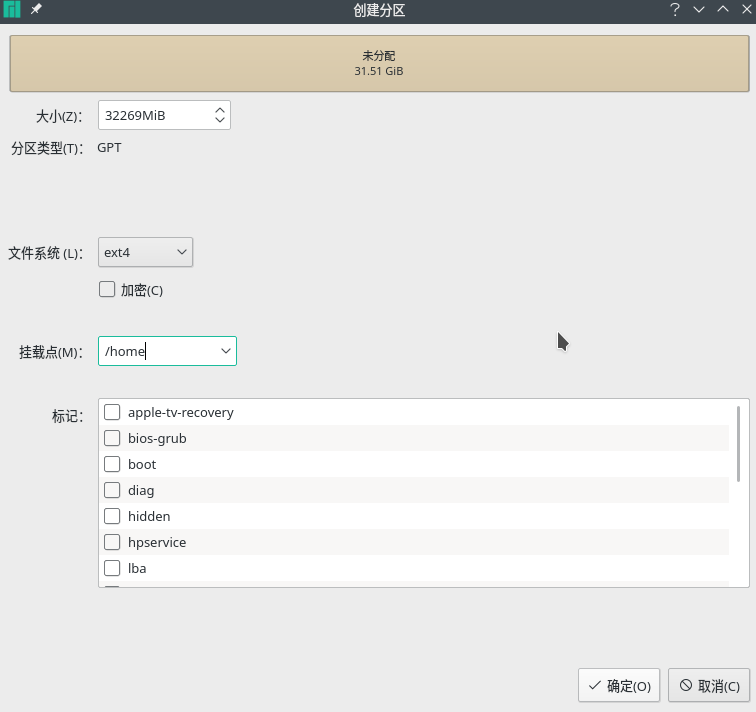
Task: Click the upward chevron maximize icon
Action: 723,9
